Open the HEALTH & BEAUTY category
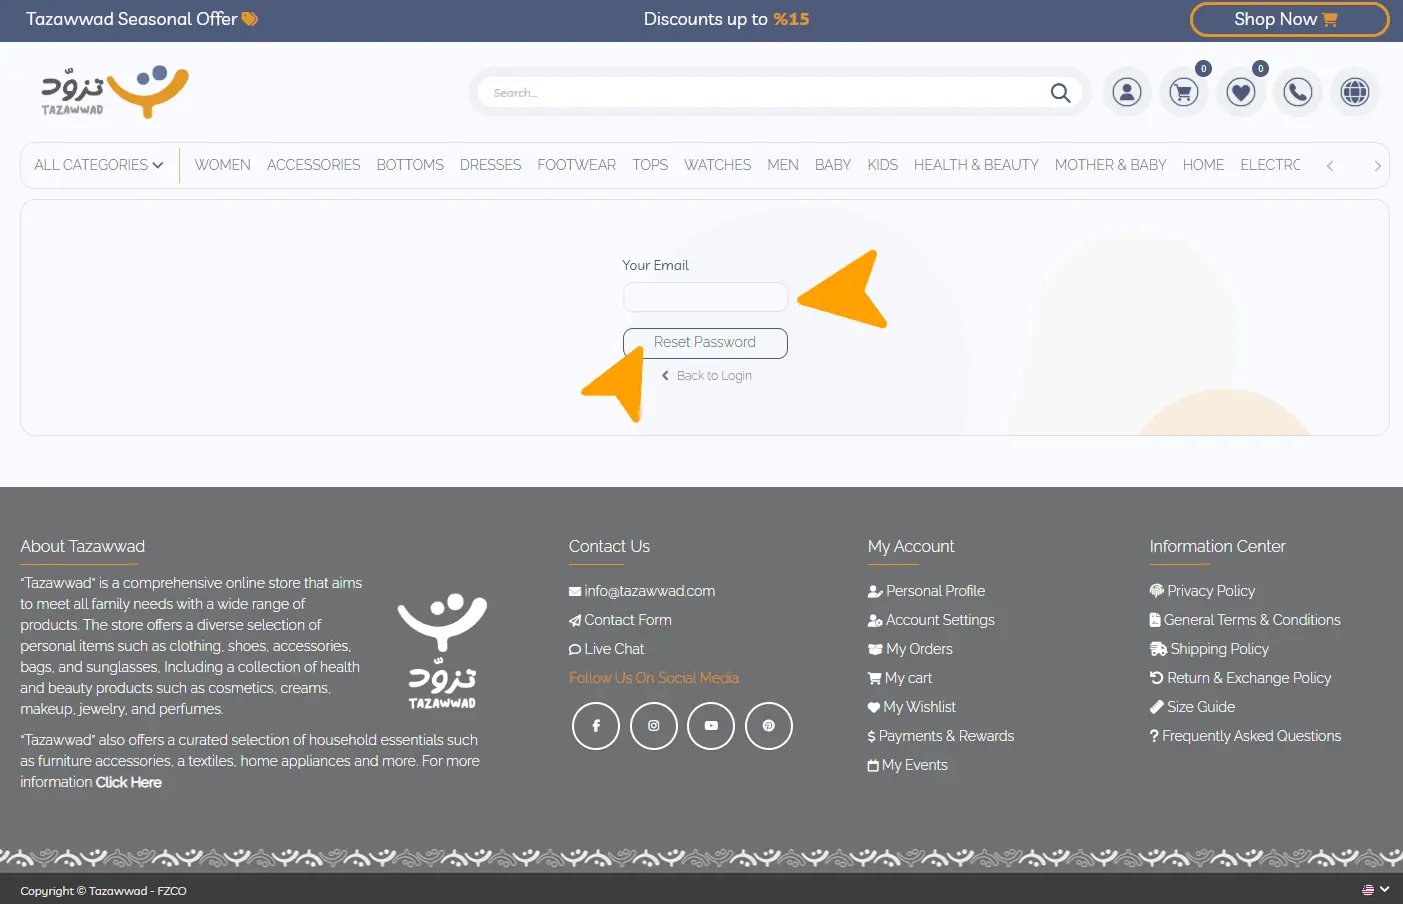The height and width of the screenshot is (904, 1403). 976,165
